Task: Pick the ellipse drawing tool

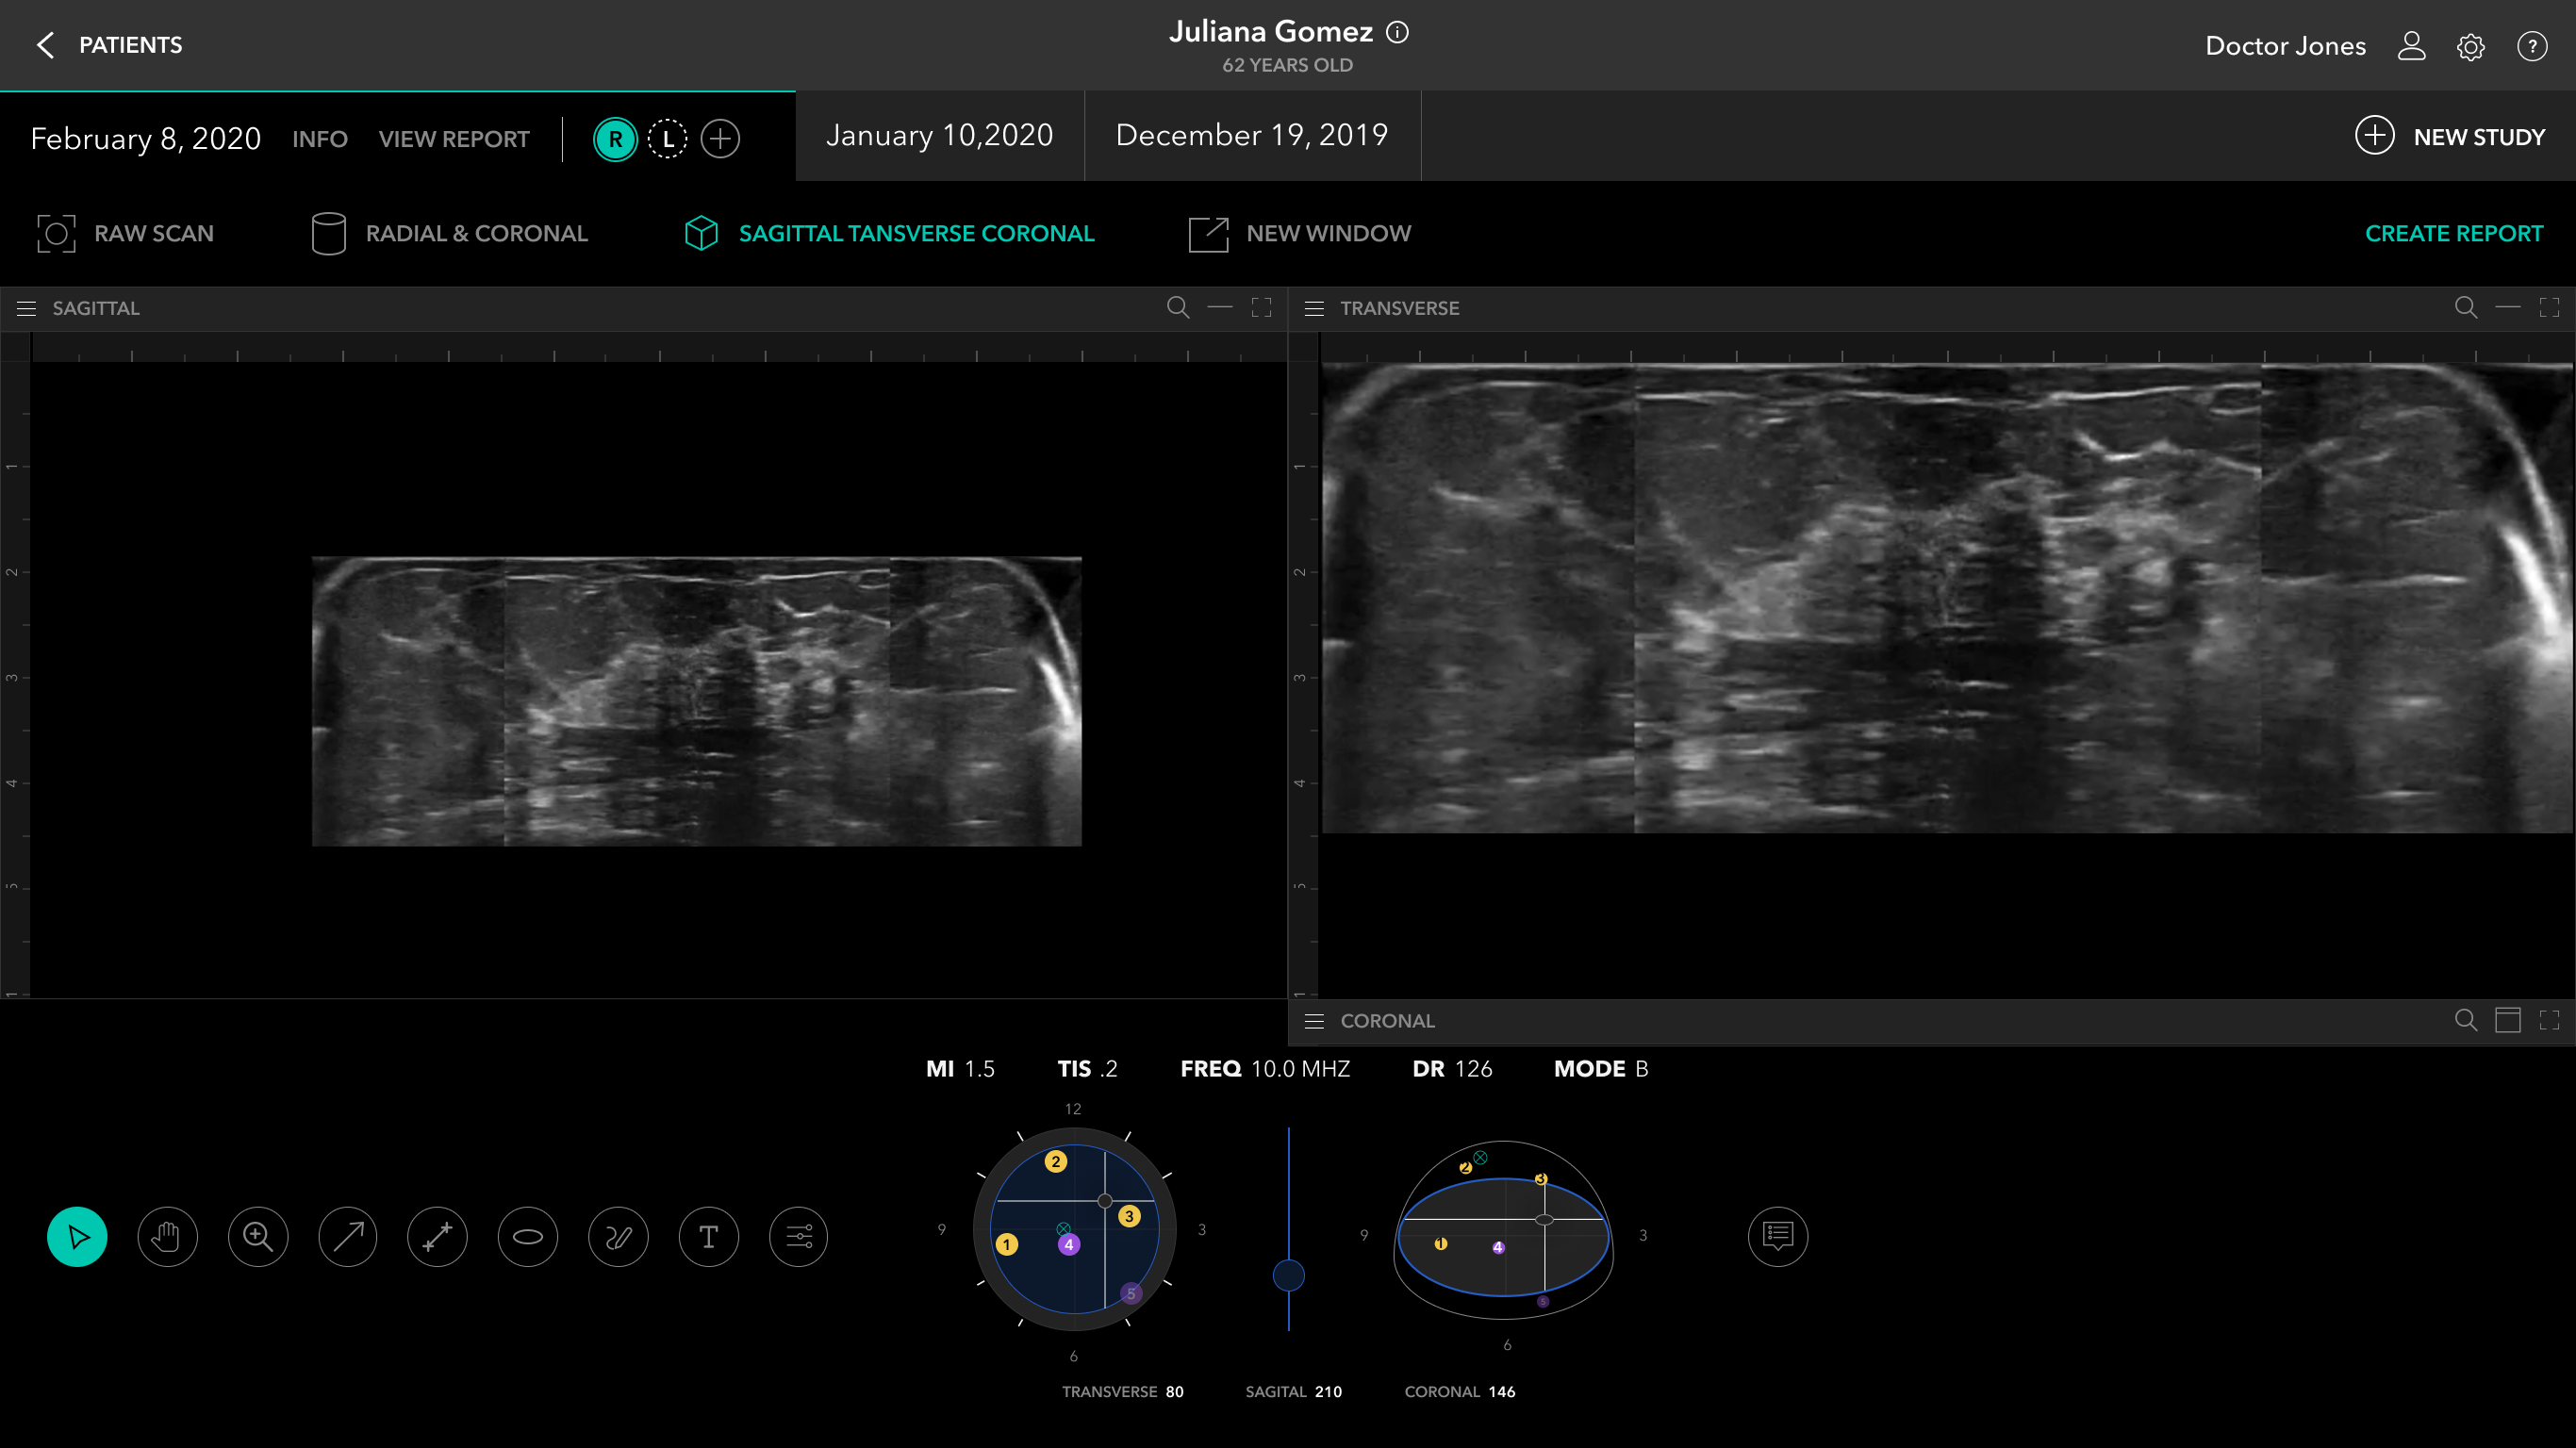Action: pyautogui.click(x=528, y=1237)
